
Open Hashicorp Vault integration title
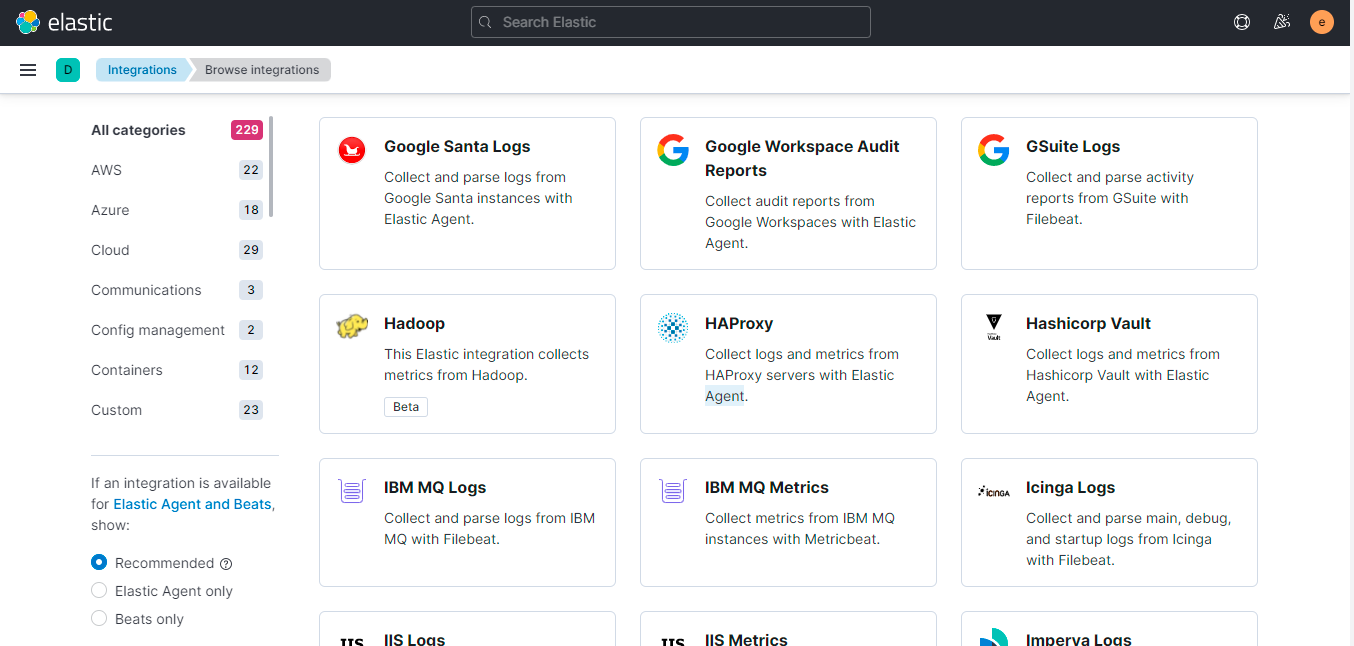tap(1088, 323)
